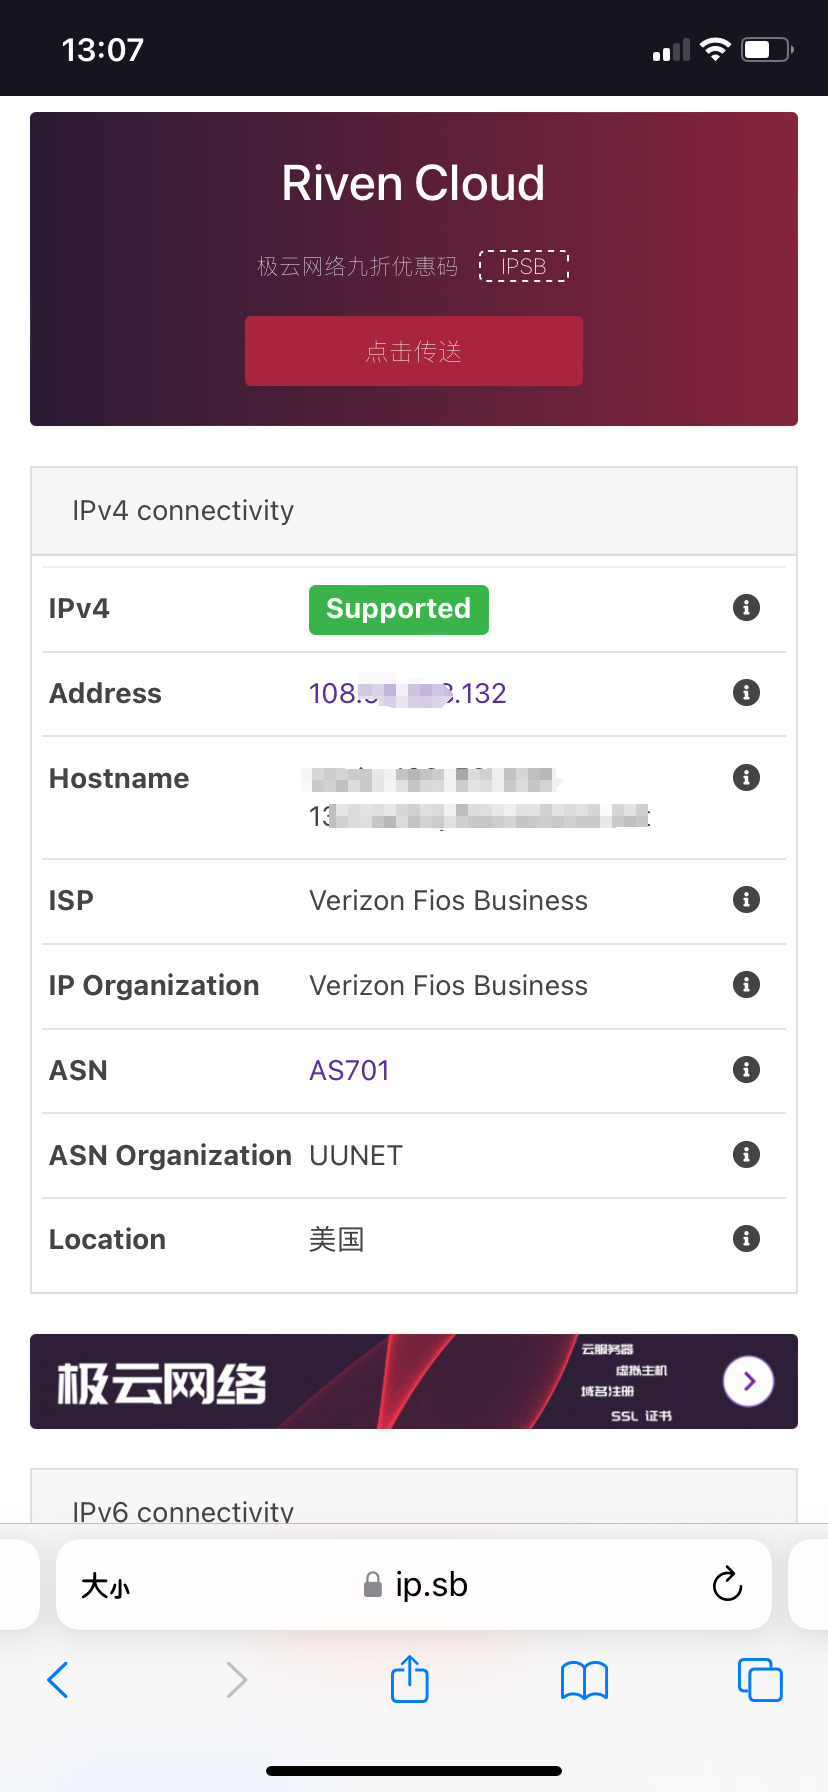Open Safari bookmarks book icon

(584, 1680)
